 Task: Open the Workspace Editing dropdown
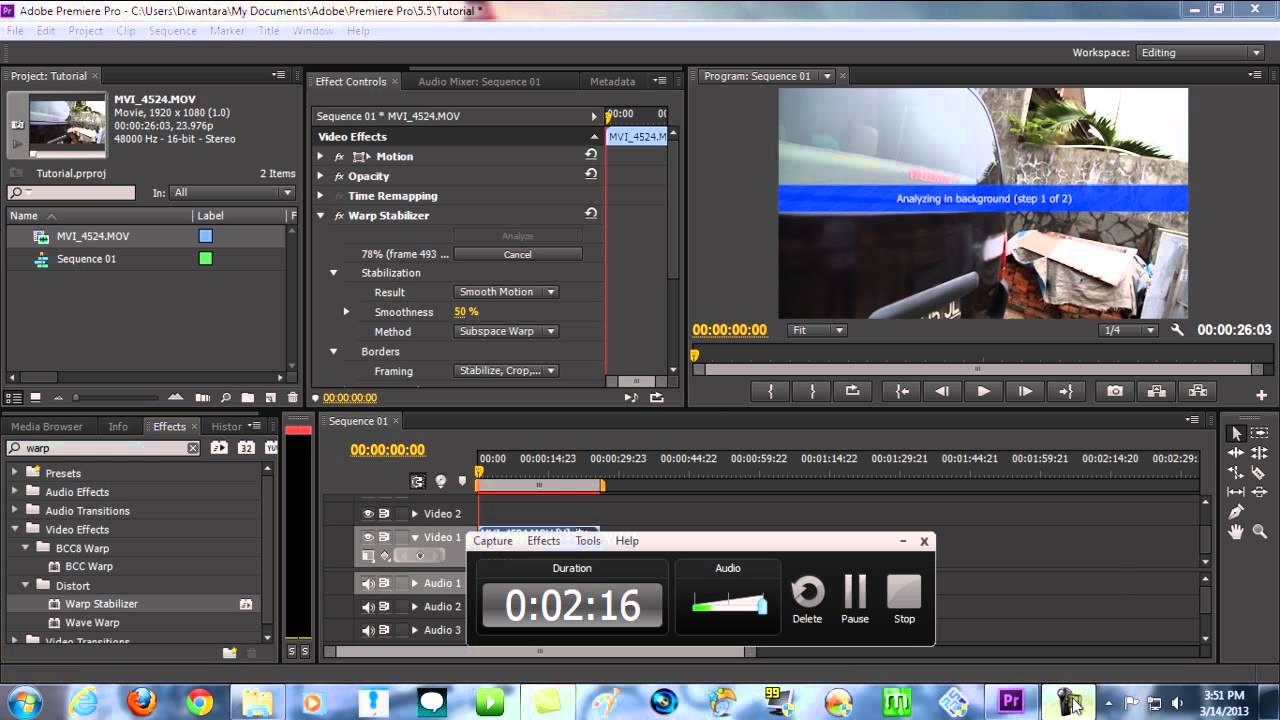tap(1201, 53)
